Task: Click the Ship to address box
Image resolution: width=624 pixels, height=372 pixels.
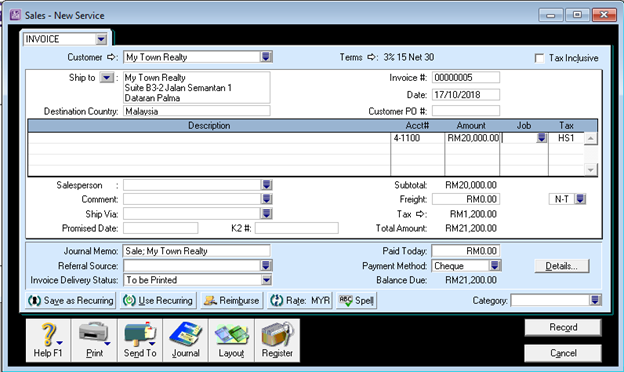Action: (x=197, y=88)
